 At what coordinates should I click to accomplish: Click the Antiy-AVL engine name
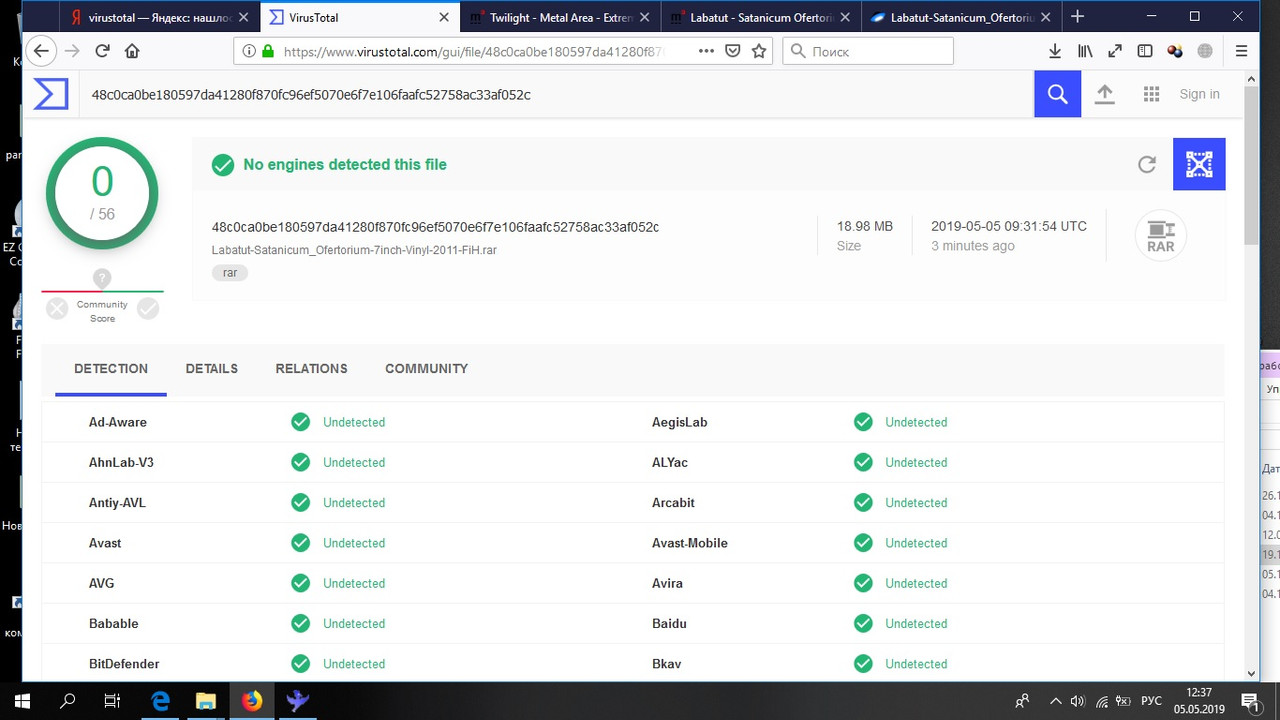pyautogui.click(x=117, y=502)
